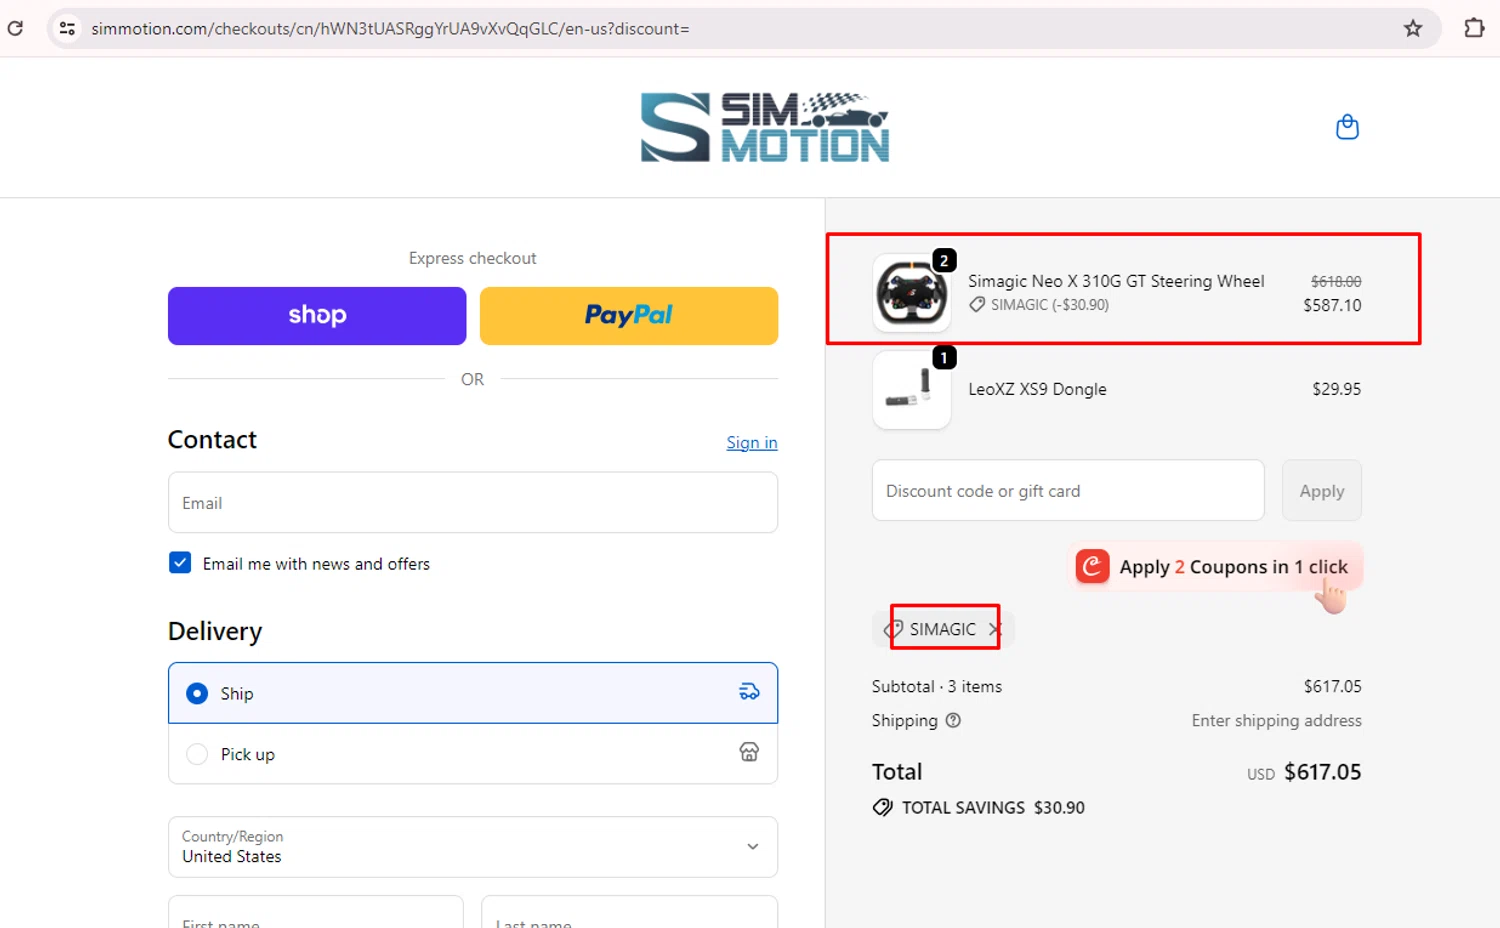Open shipping info help question-mark icon
Image resolution: width=1500 pixels, height=928 pixels.
pos(953,720)
